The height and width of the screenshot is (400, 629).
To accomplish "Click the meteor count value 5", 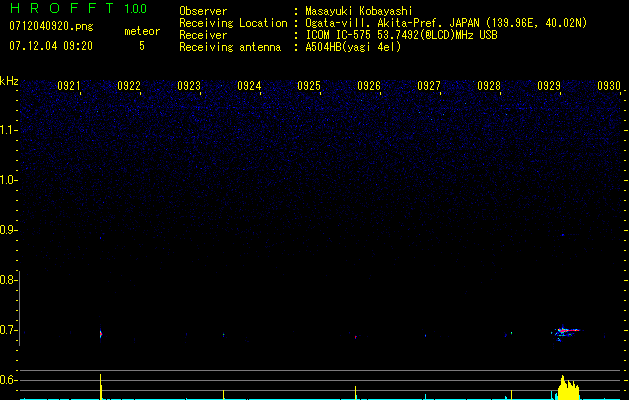I will point(142,46).
